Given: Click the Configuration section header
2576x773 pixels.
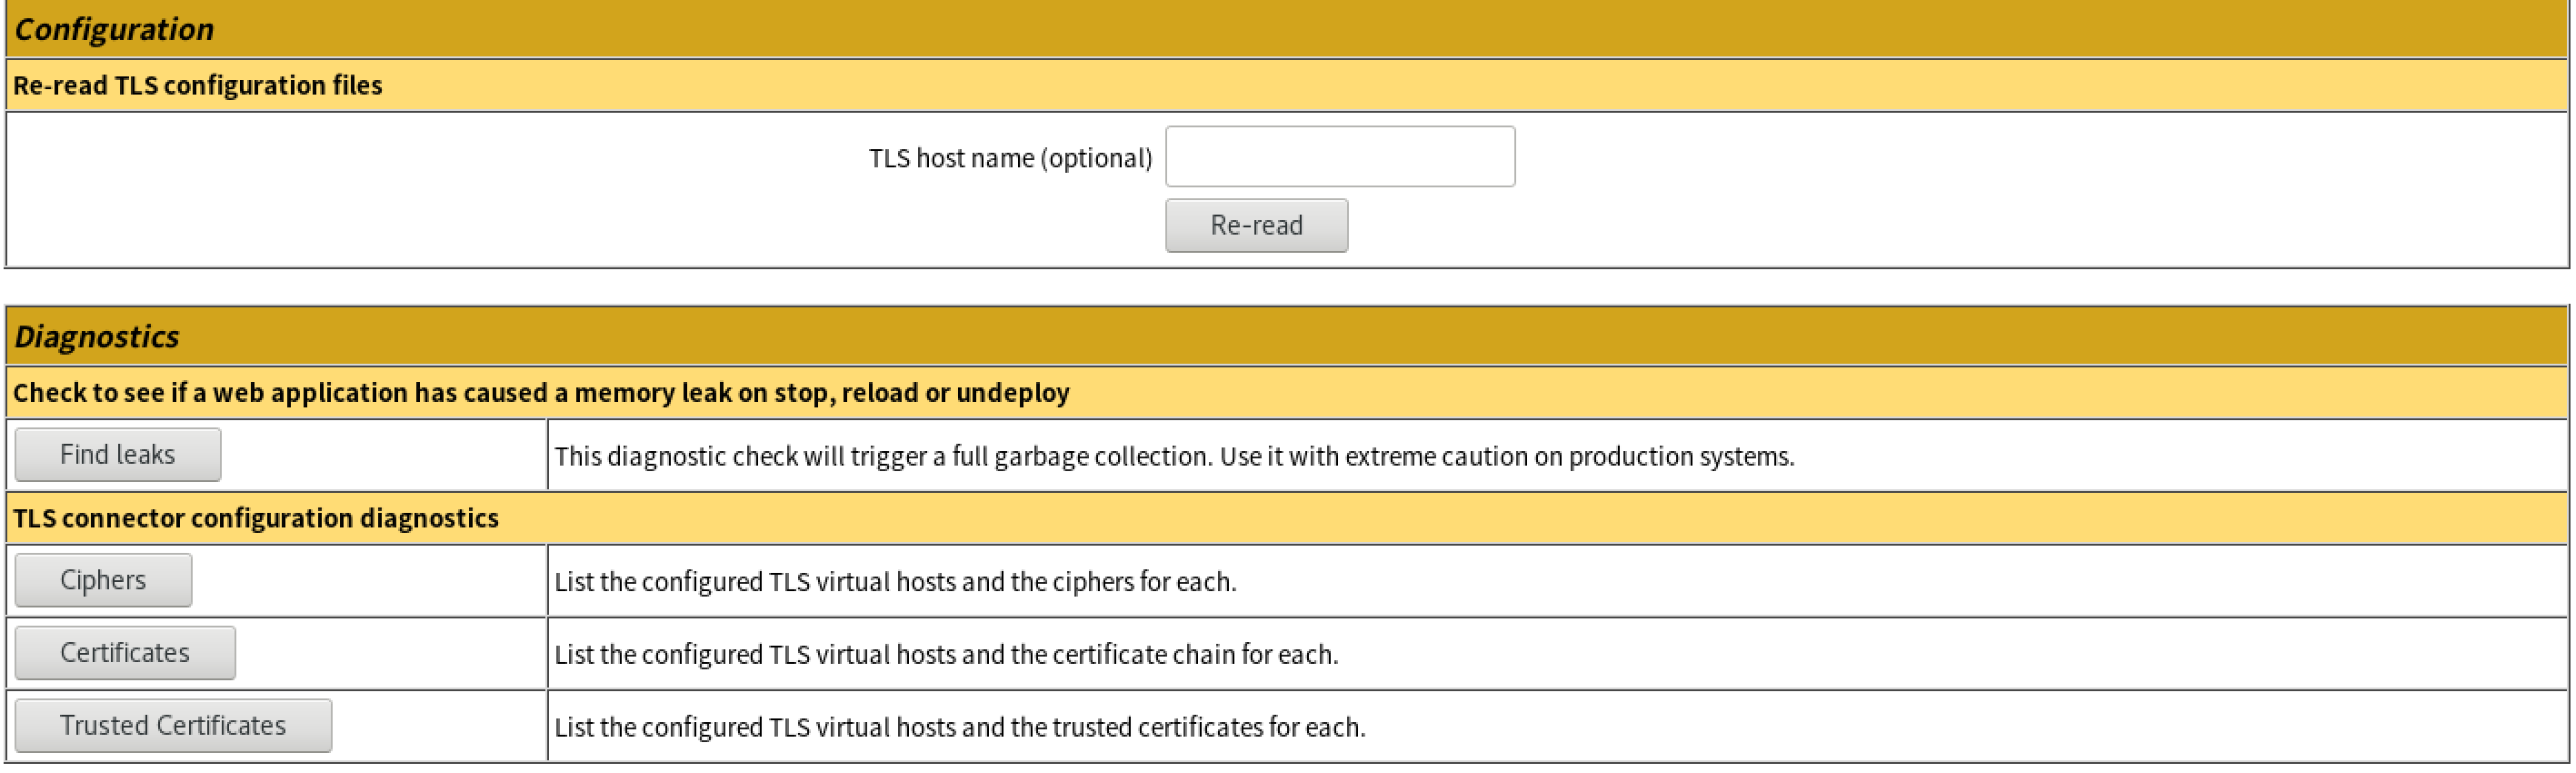Looking at the screenshot, I should point(114,29).
